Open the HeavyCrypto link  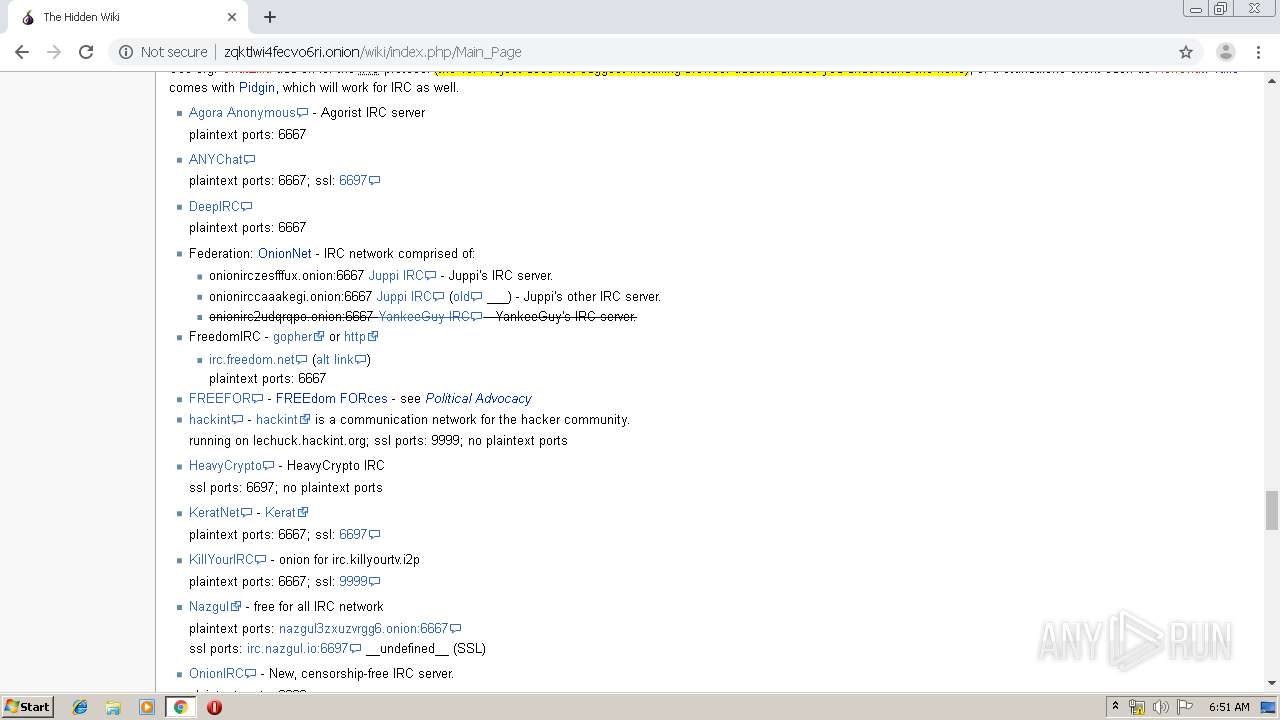pyautogui.click(x=231, y=466)
